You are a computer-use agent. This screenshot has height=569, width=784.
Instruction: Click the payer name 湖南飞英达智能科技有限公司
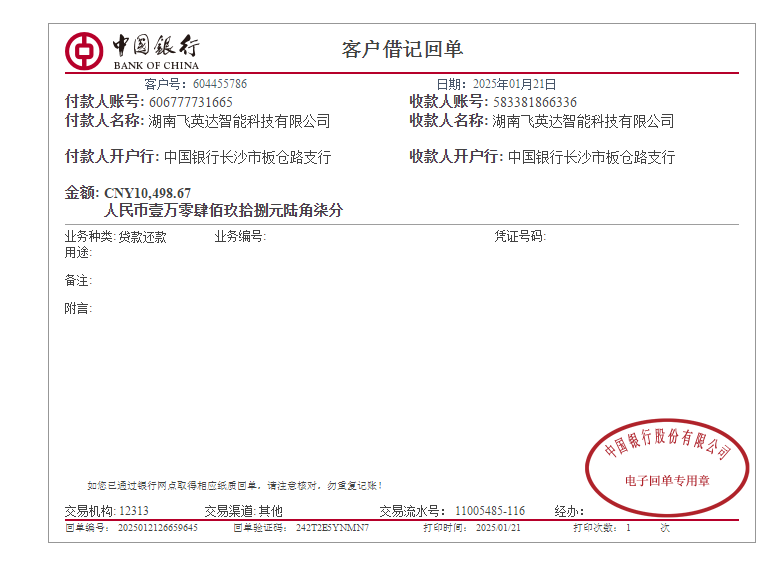[x=239, y=121]
